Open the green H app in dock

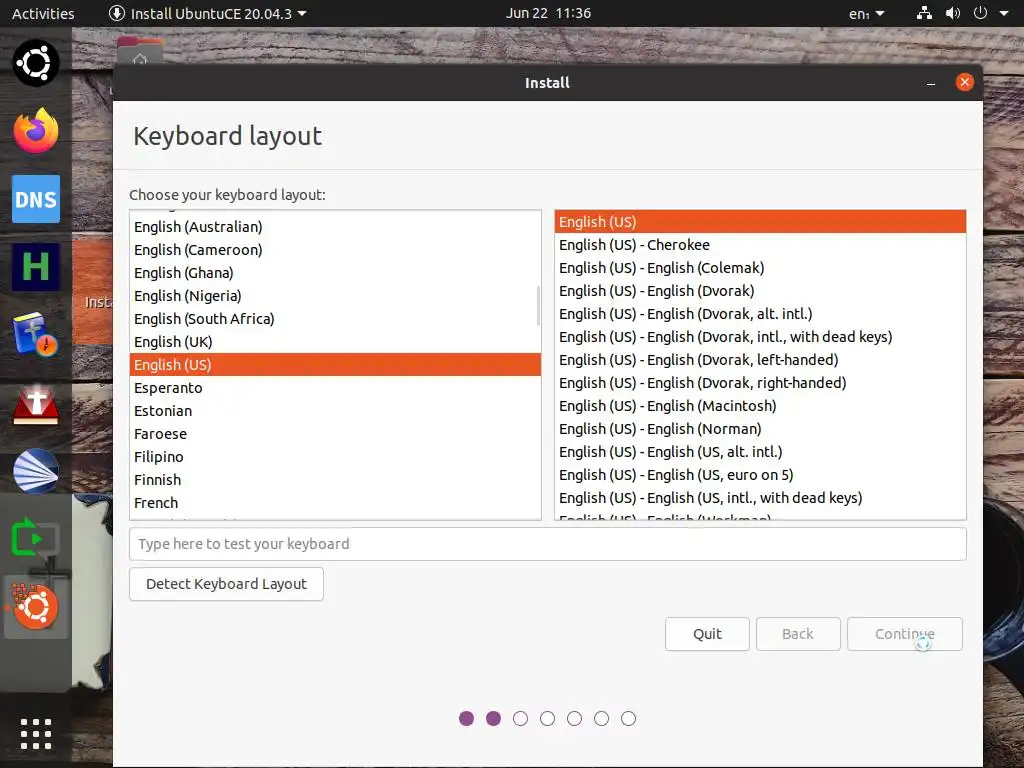click(x=36, y=266)
